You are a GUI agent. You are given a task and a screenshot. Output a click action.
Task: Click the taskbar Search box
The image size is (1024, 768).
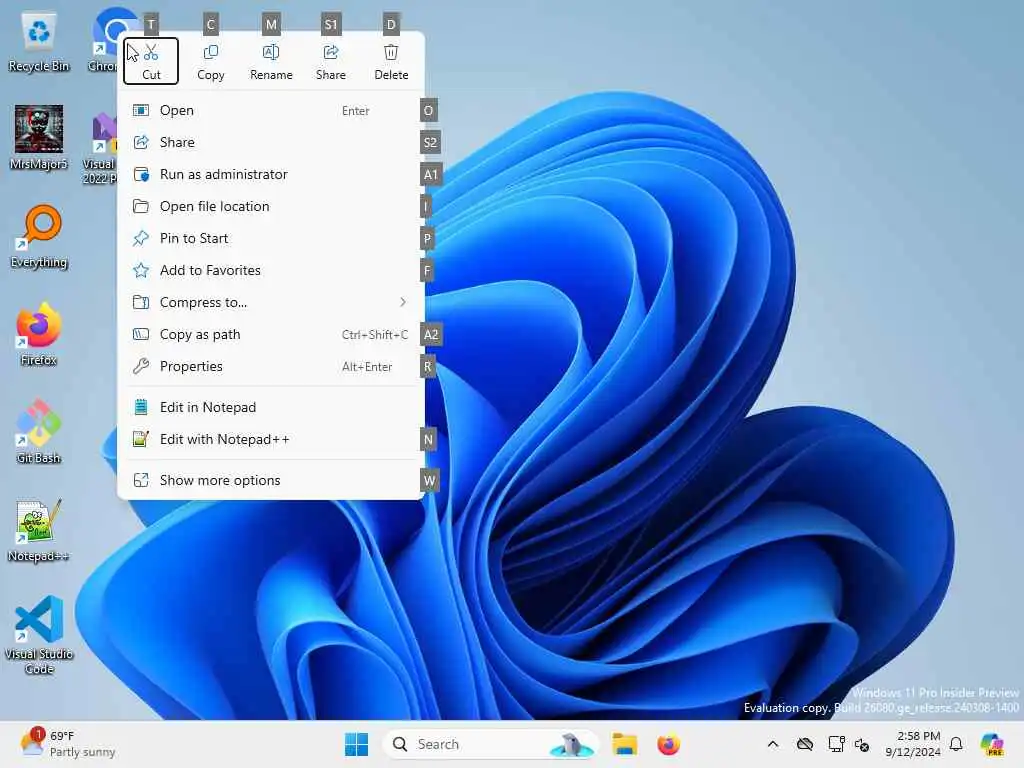tap(490, 744)
